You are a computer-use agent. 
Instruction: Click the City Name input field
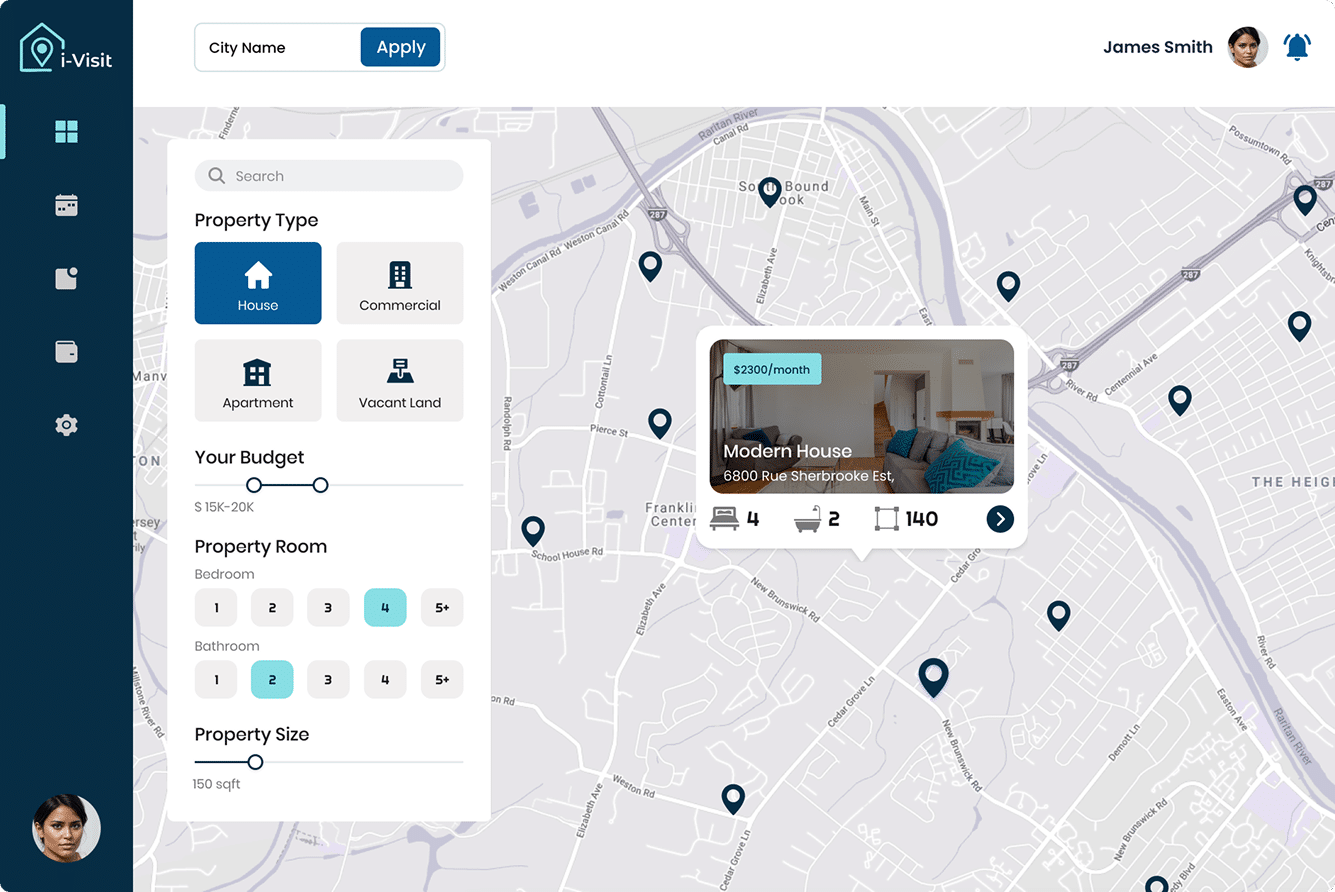click(278, 47)
